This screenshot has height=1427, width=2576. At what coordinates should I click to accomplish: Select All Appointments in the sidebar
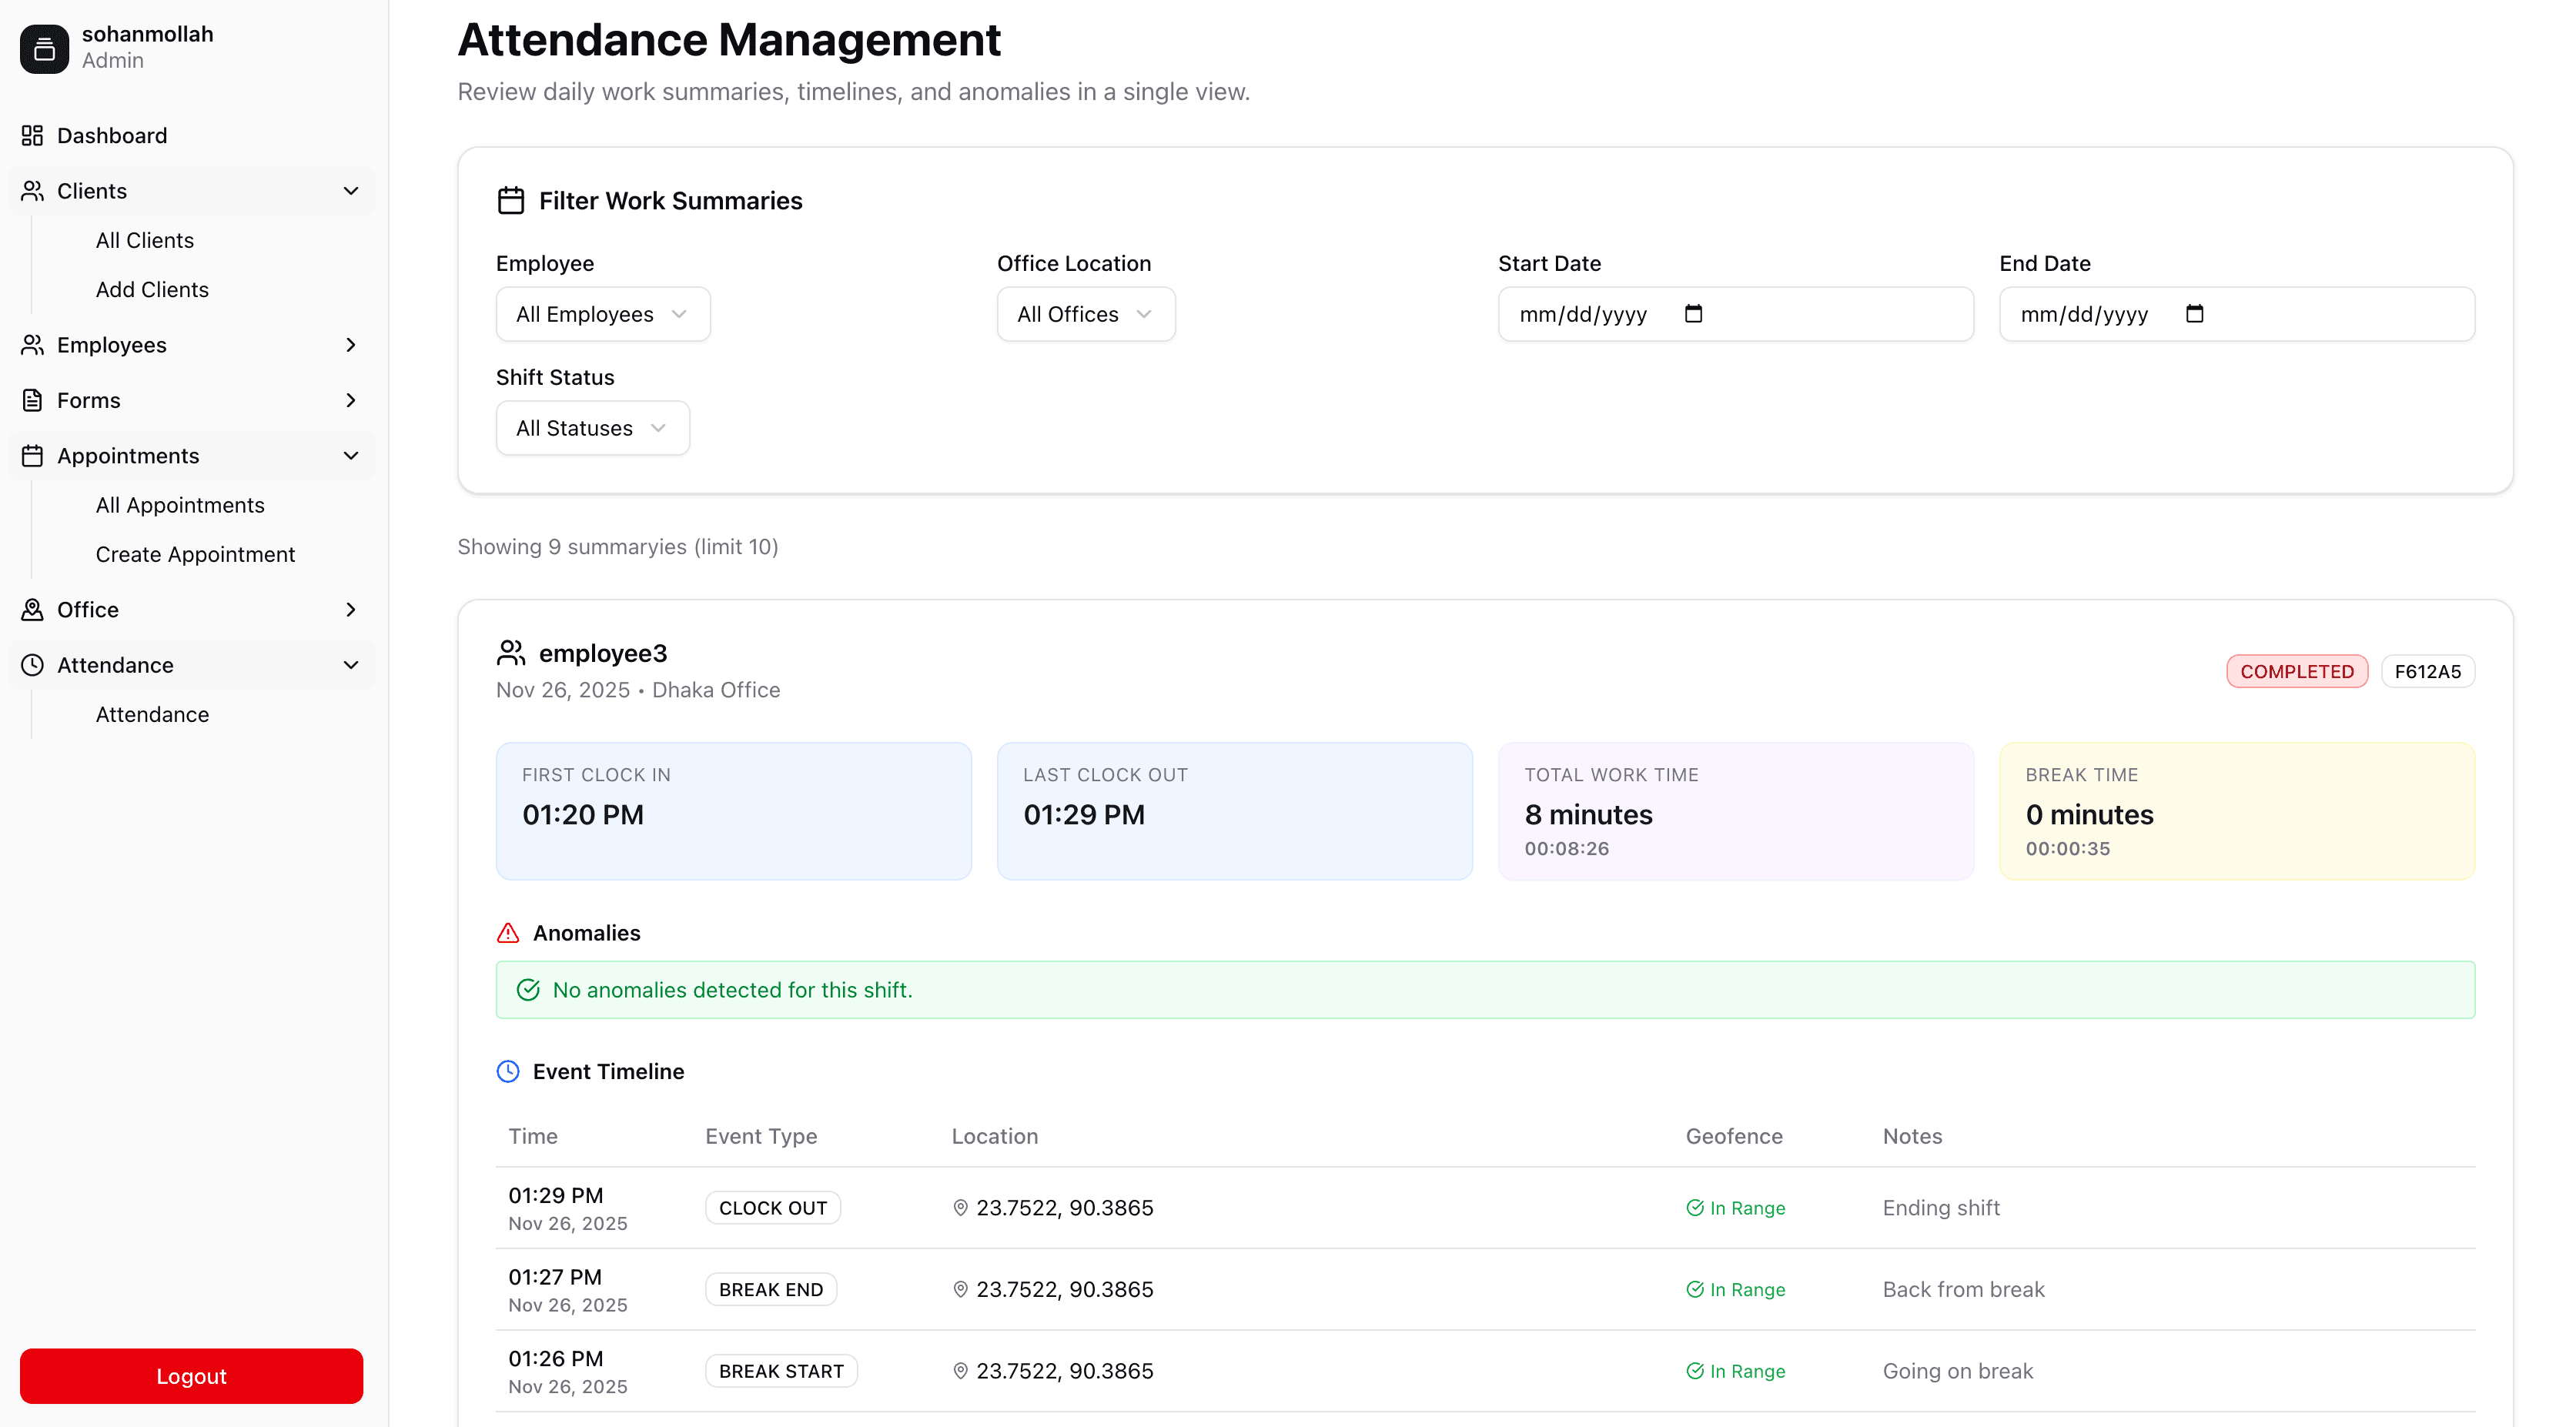click(180, 504)
